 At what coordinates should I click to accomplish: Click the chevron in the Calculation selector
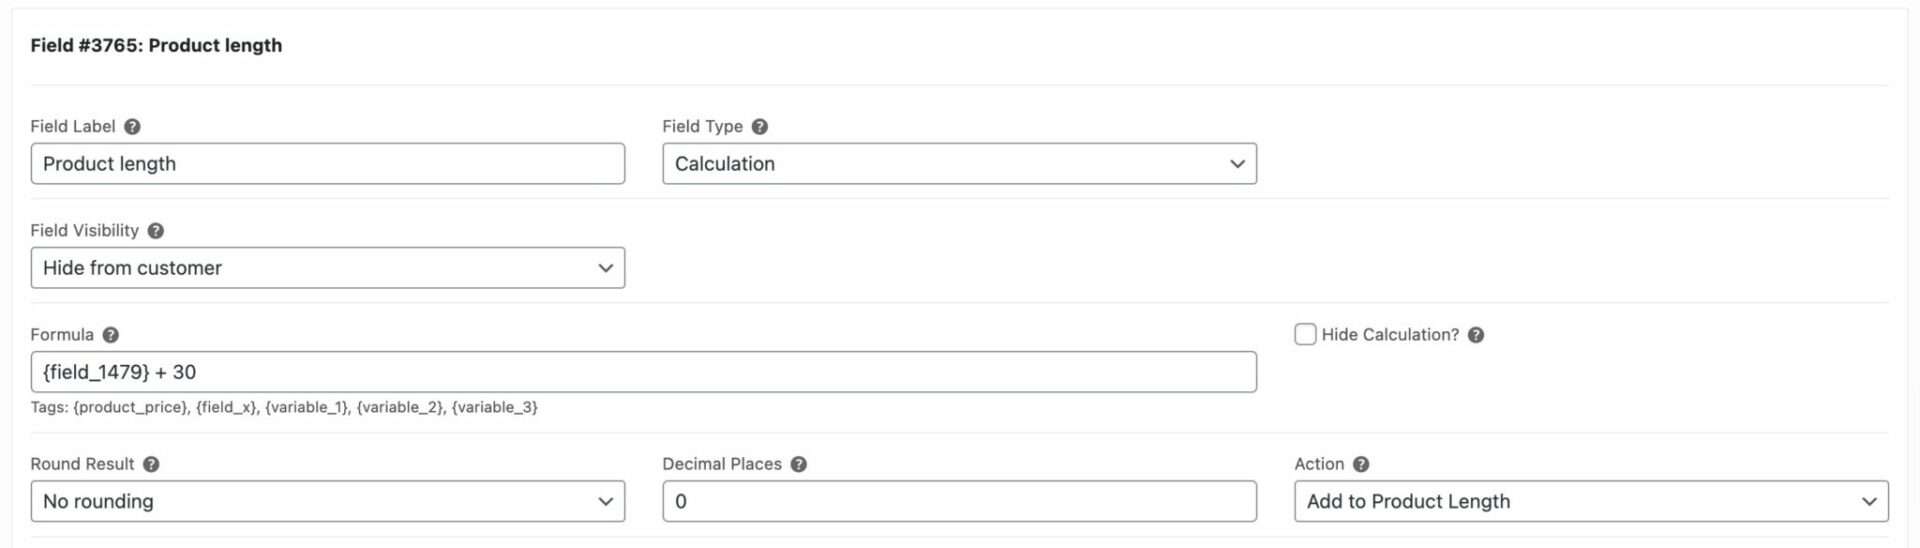coord(1237,164)
